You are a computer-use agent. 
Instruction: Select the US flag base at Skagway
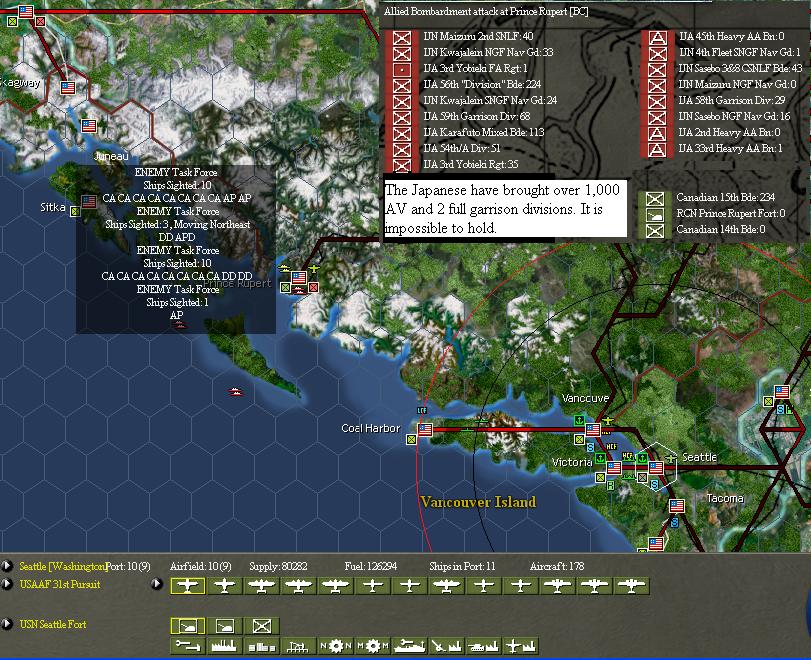tap(68, 87)
